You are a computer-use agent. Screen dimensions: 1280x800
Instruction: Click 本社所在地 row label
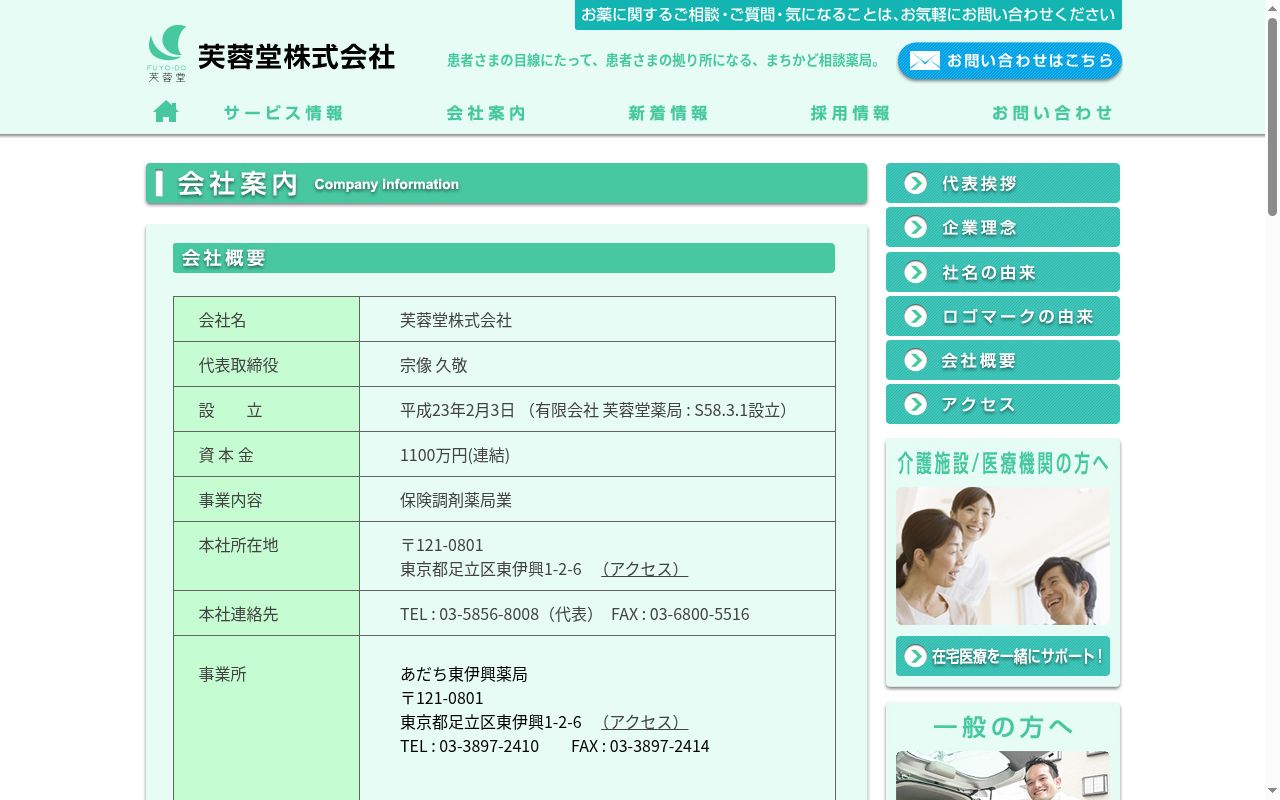pos(239,545)
